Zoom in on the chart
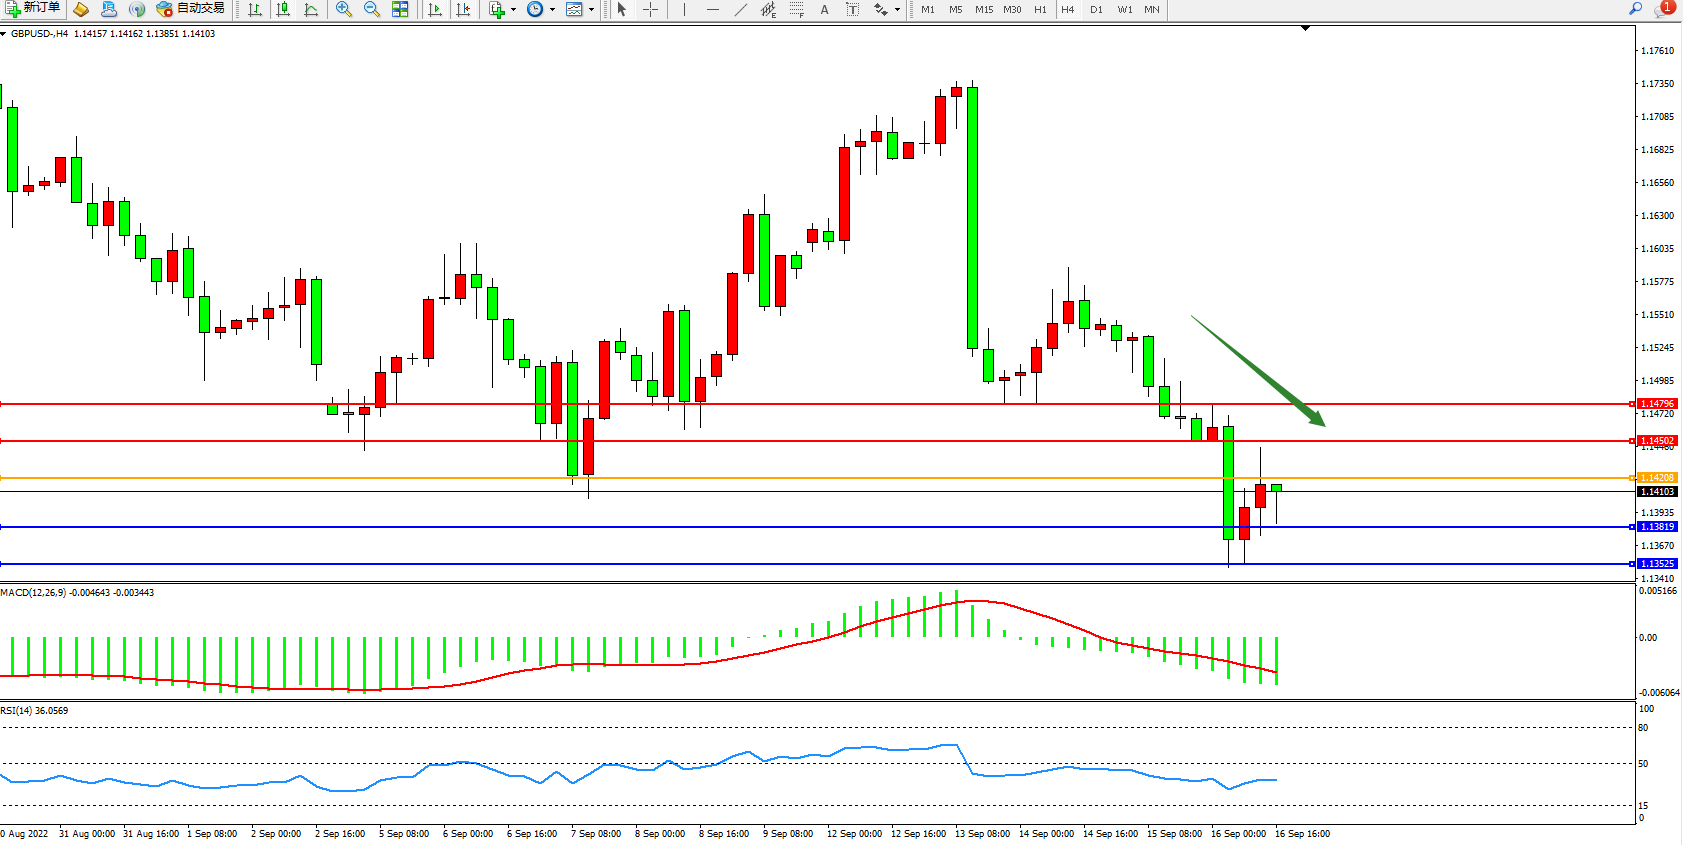 pyautogui.click(x=344, y=9)
